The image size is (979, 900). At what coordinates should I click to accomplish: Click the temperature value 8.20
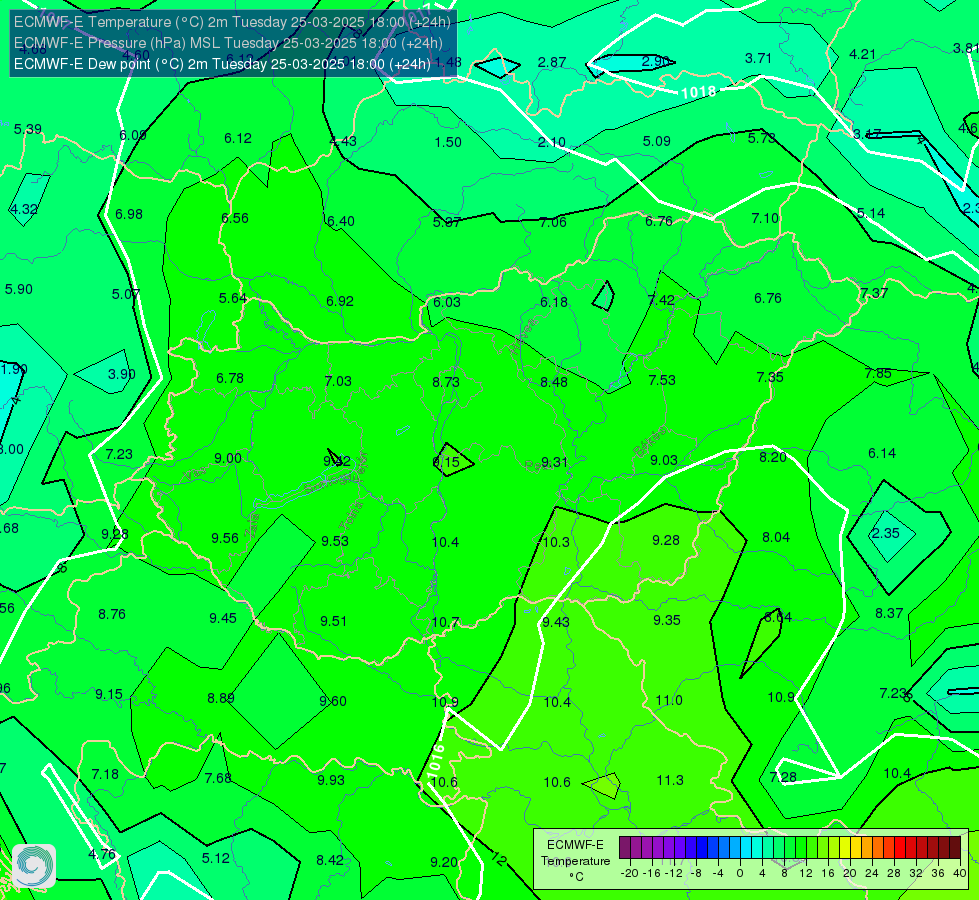[772, 457]
